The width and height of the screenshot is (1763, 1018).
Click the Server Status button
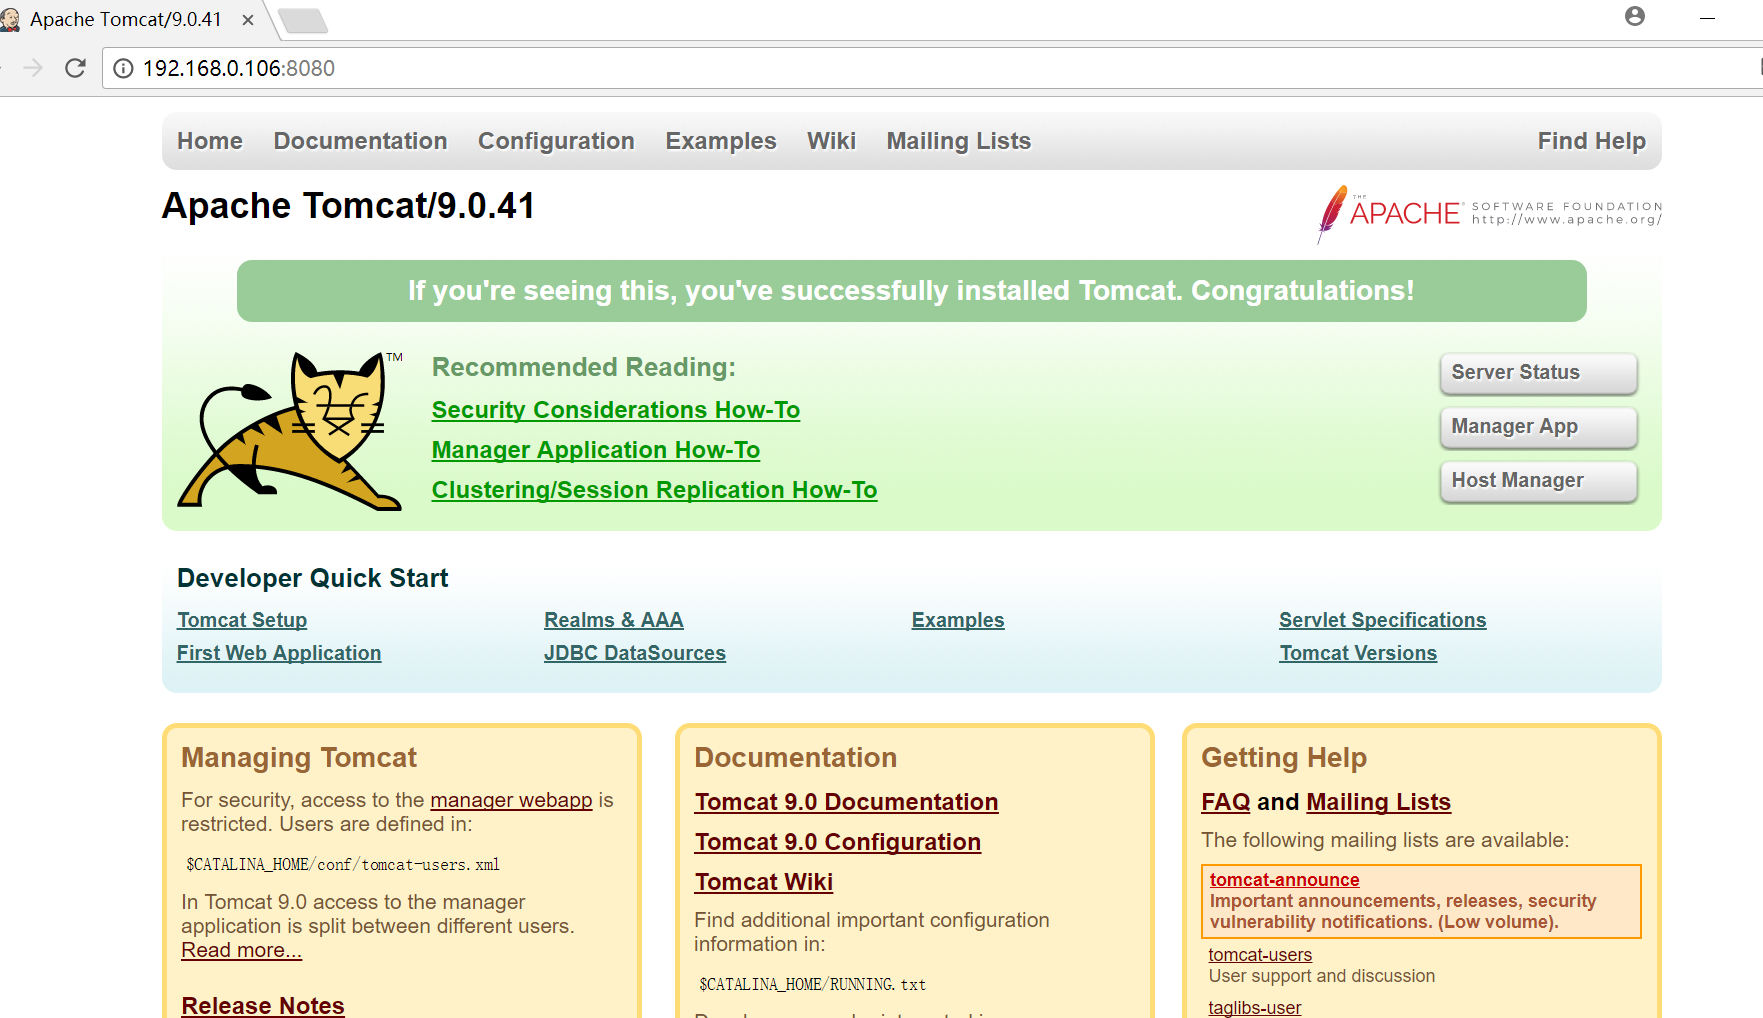pyautogui.click(x=1538, y=373)
